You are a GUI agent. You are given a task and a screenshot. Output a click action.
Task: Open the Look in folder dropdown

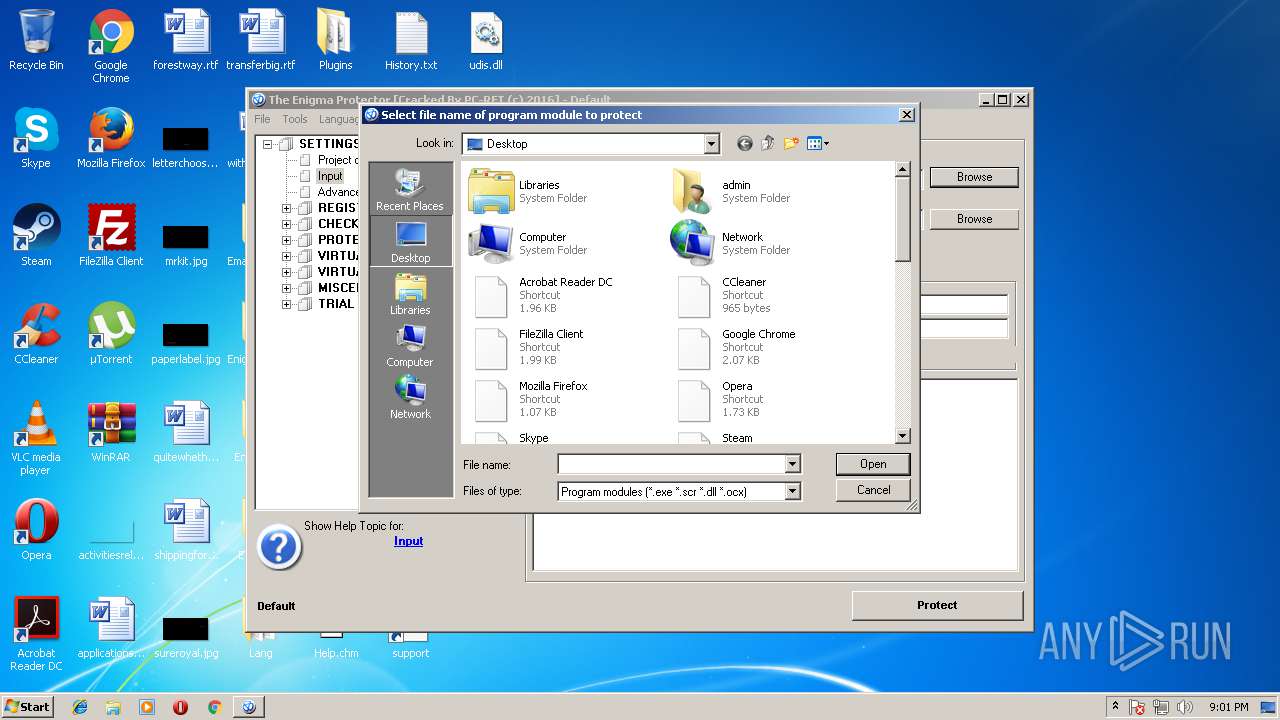(x=711, y=144)
